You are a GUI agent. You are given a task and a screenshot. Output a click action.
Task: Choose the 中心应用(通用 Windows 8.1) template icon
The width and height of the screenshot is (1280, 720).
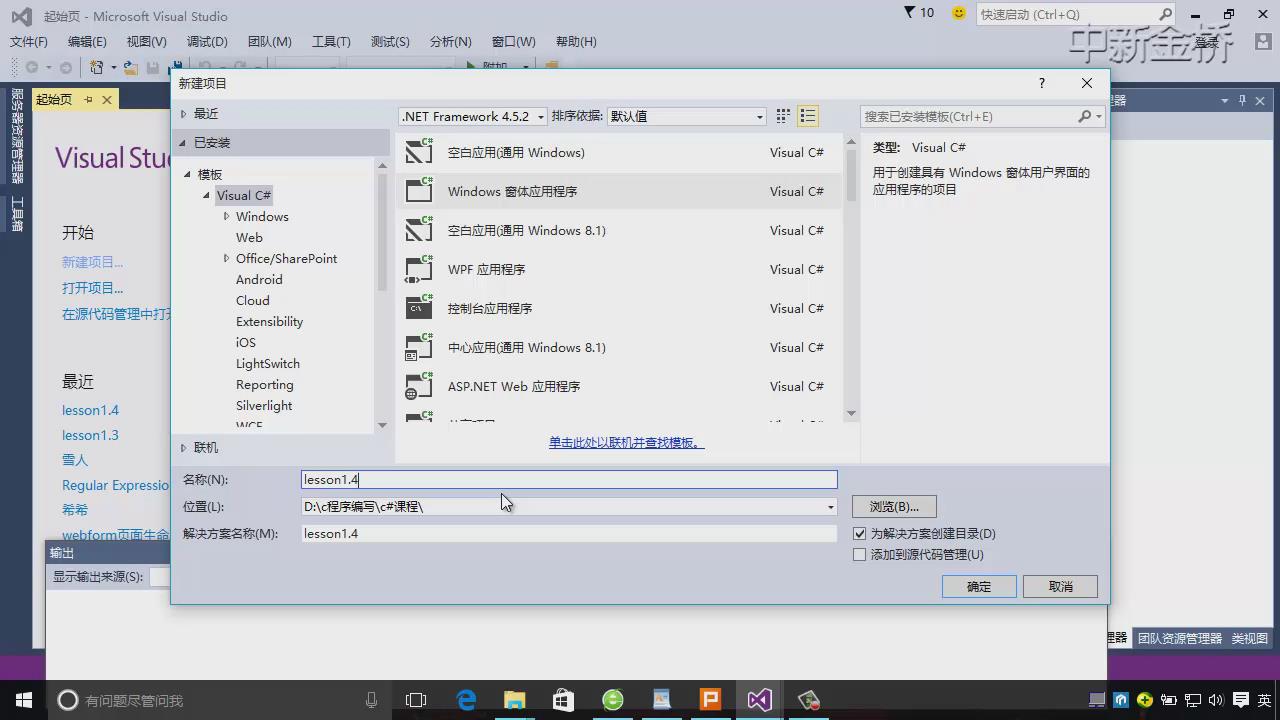419,346
